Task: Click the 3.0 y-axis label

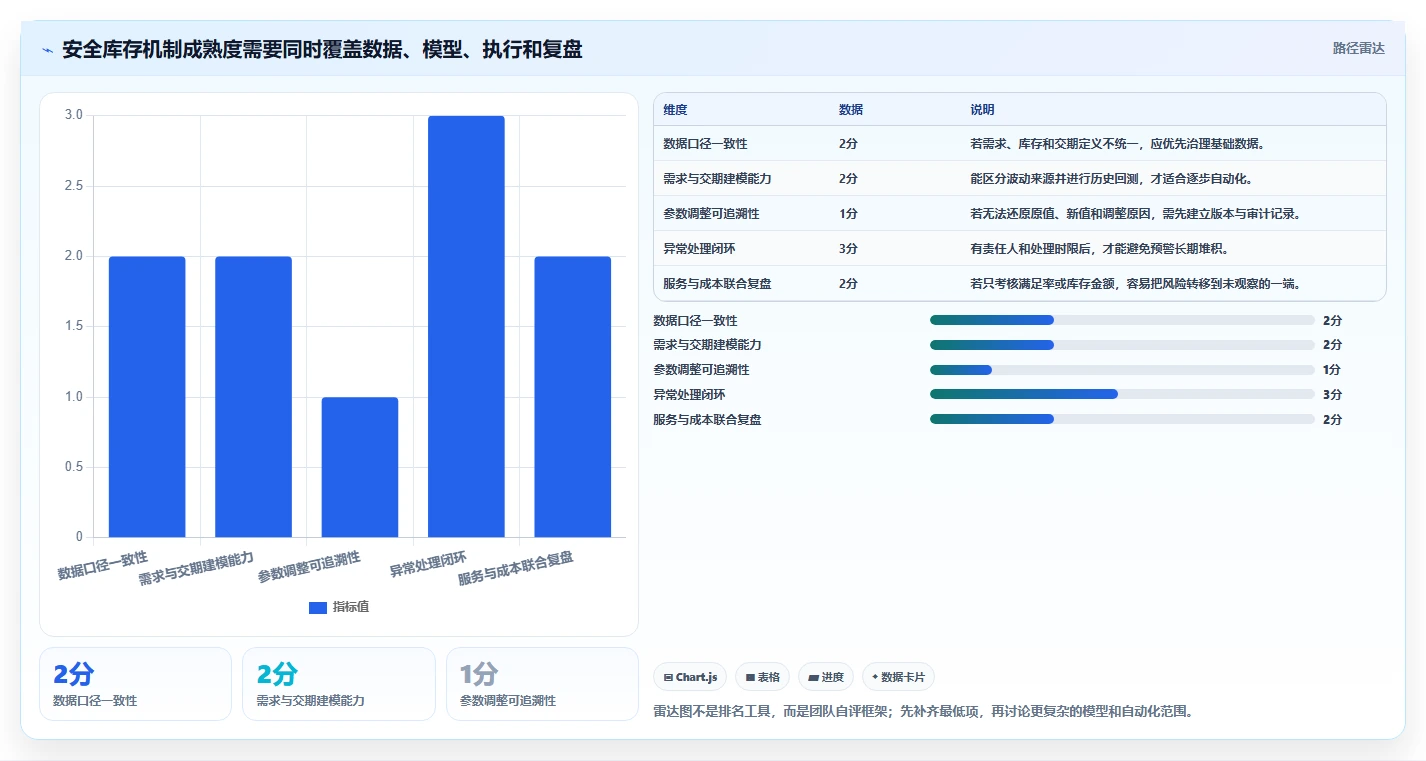Action: click(74, 115)
